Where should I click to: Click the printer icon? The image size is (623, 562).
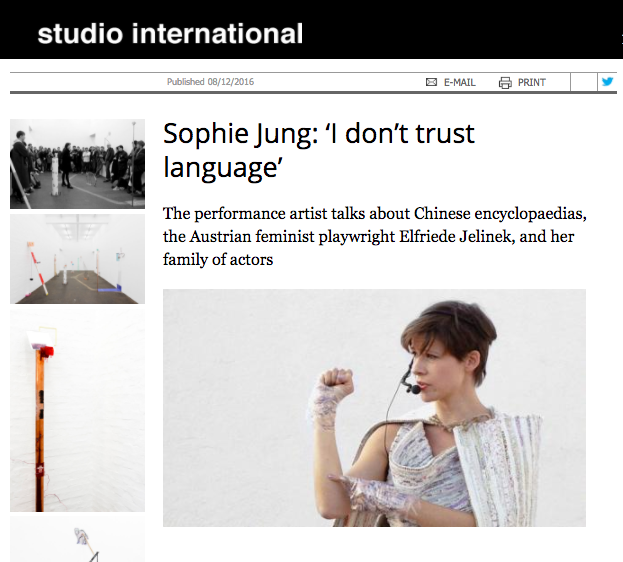click(505, 83)
